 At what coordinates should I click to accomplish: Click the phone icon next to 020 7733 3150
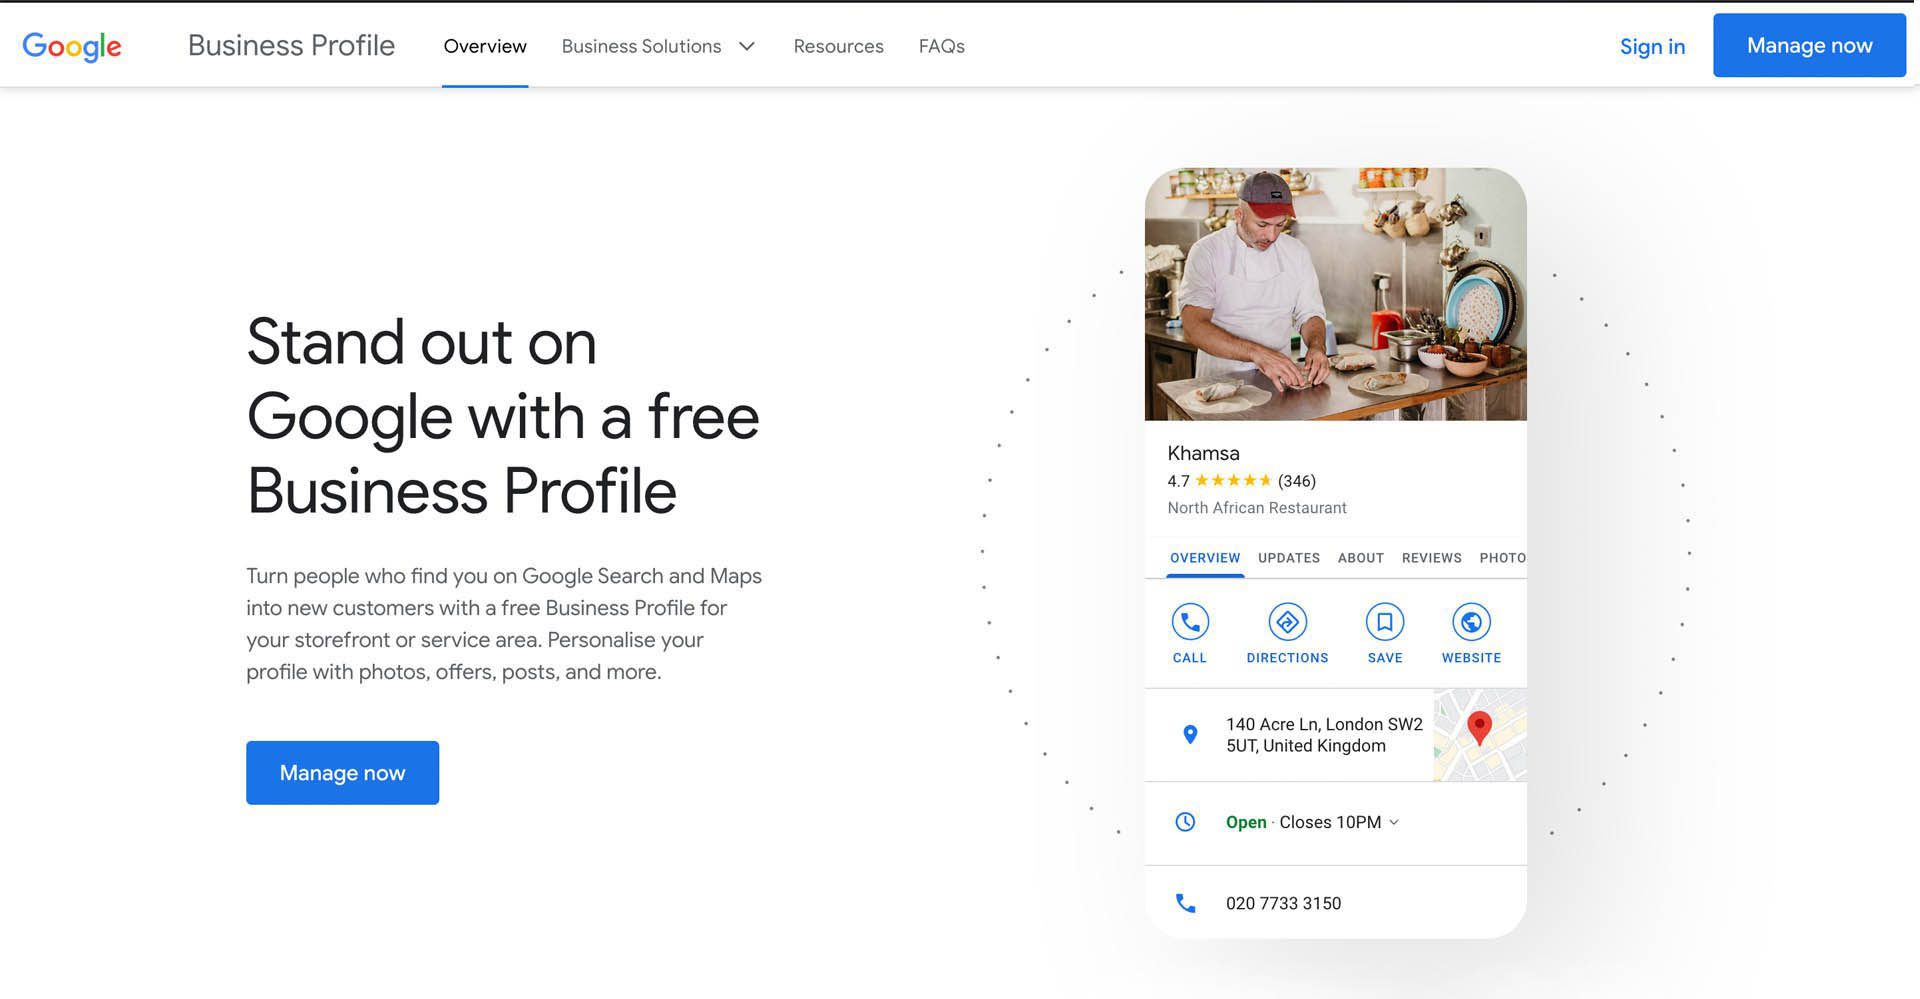1186,902
